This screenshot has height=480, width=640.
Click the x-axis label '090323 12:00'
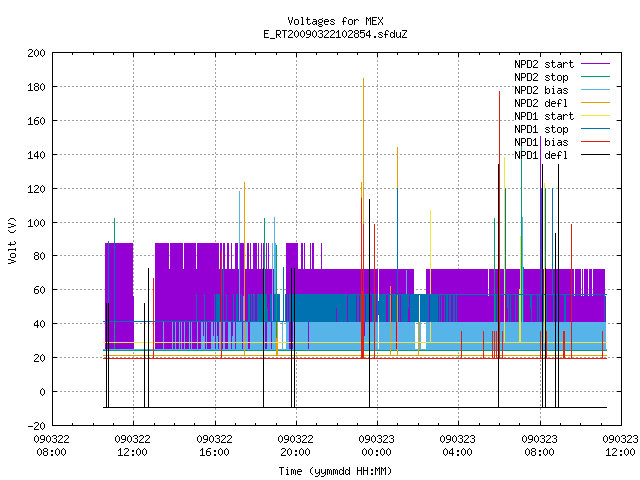[620, 446]
